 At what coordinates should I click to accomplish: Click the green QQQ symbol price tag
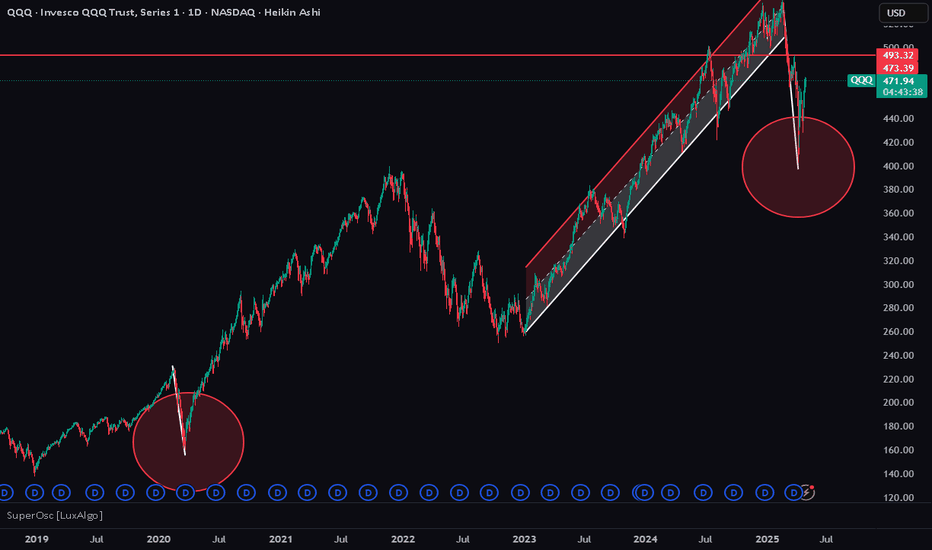point(861,80)
